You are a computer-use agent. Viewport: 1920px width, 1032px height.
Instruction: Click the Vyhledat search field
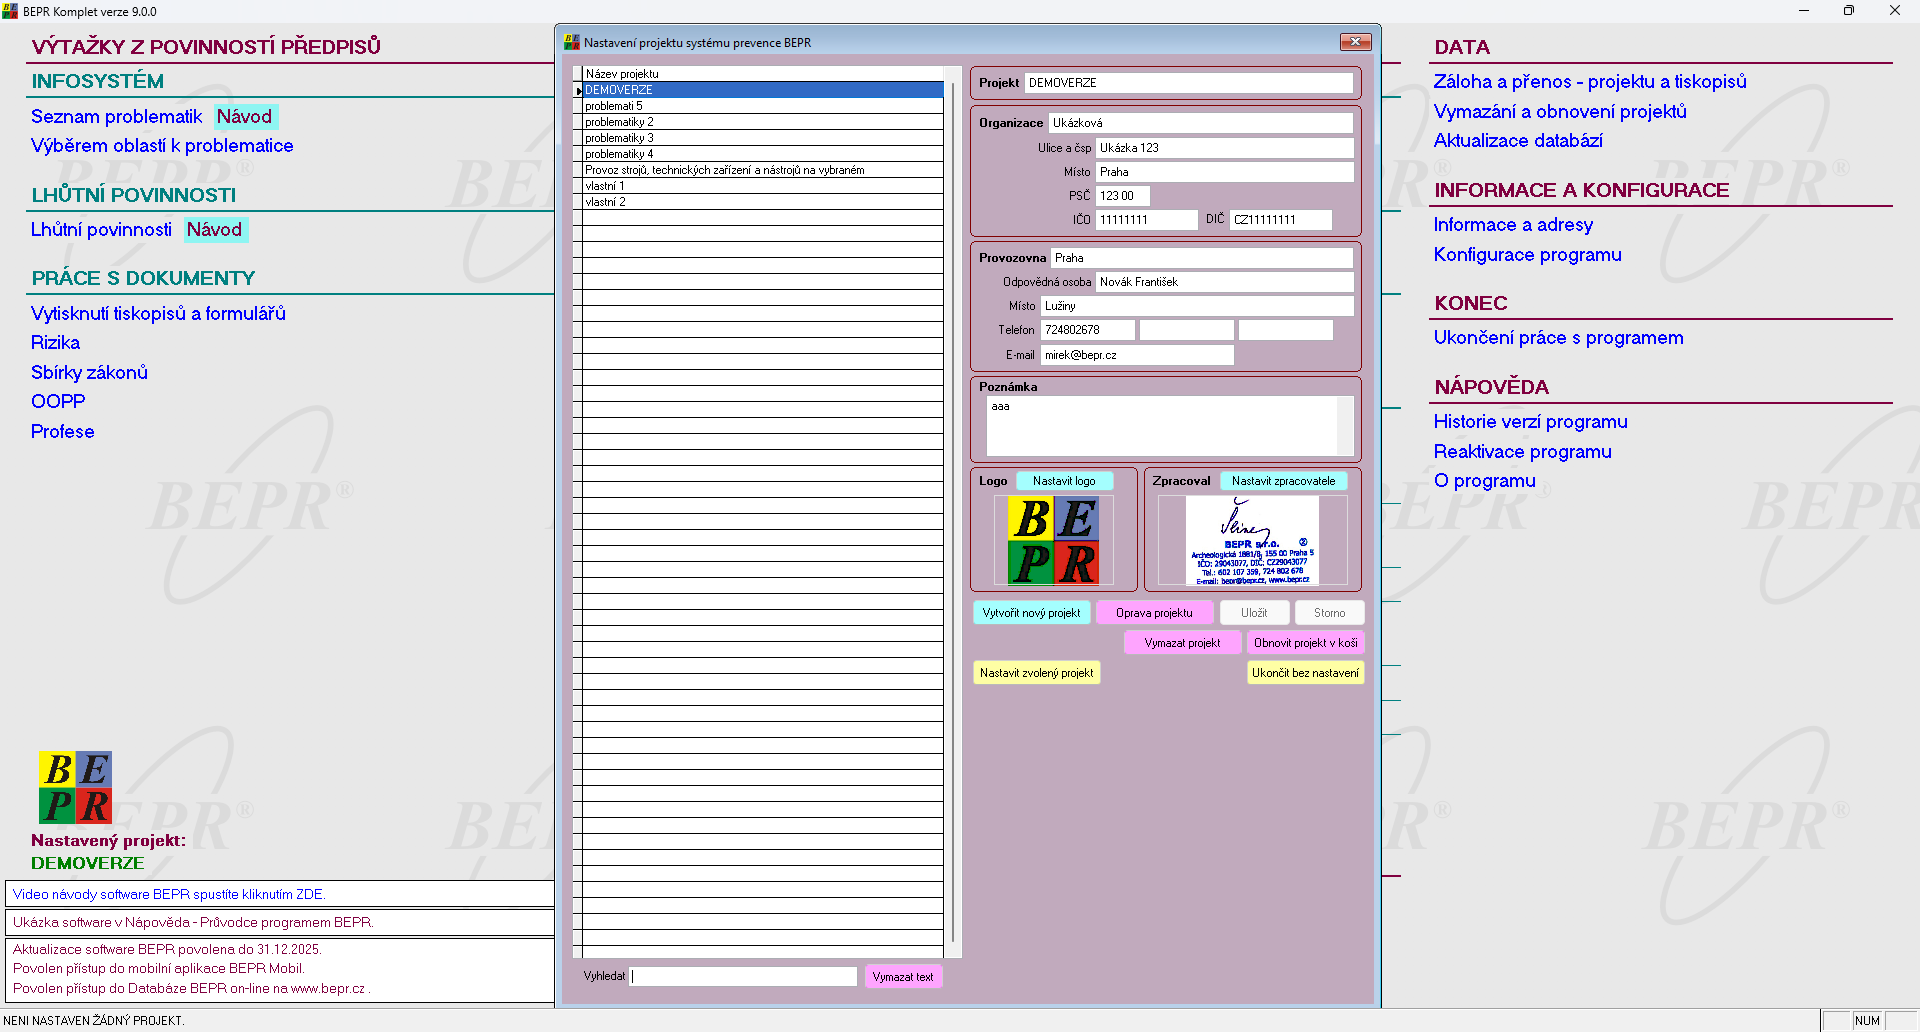pyautogui.click(x=744, y=977)
